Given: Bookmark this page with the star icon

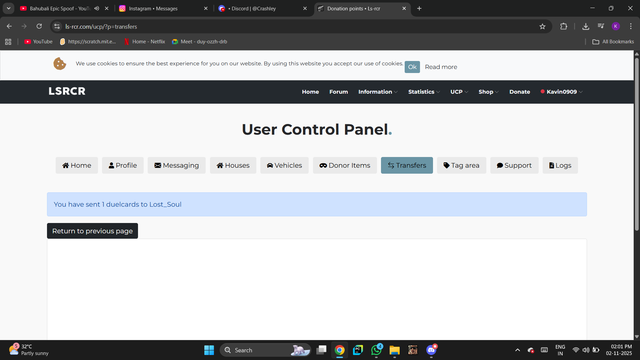Looking at the screenshot, I should (x=542, y=27).
